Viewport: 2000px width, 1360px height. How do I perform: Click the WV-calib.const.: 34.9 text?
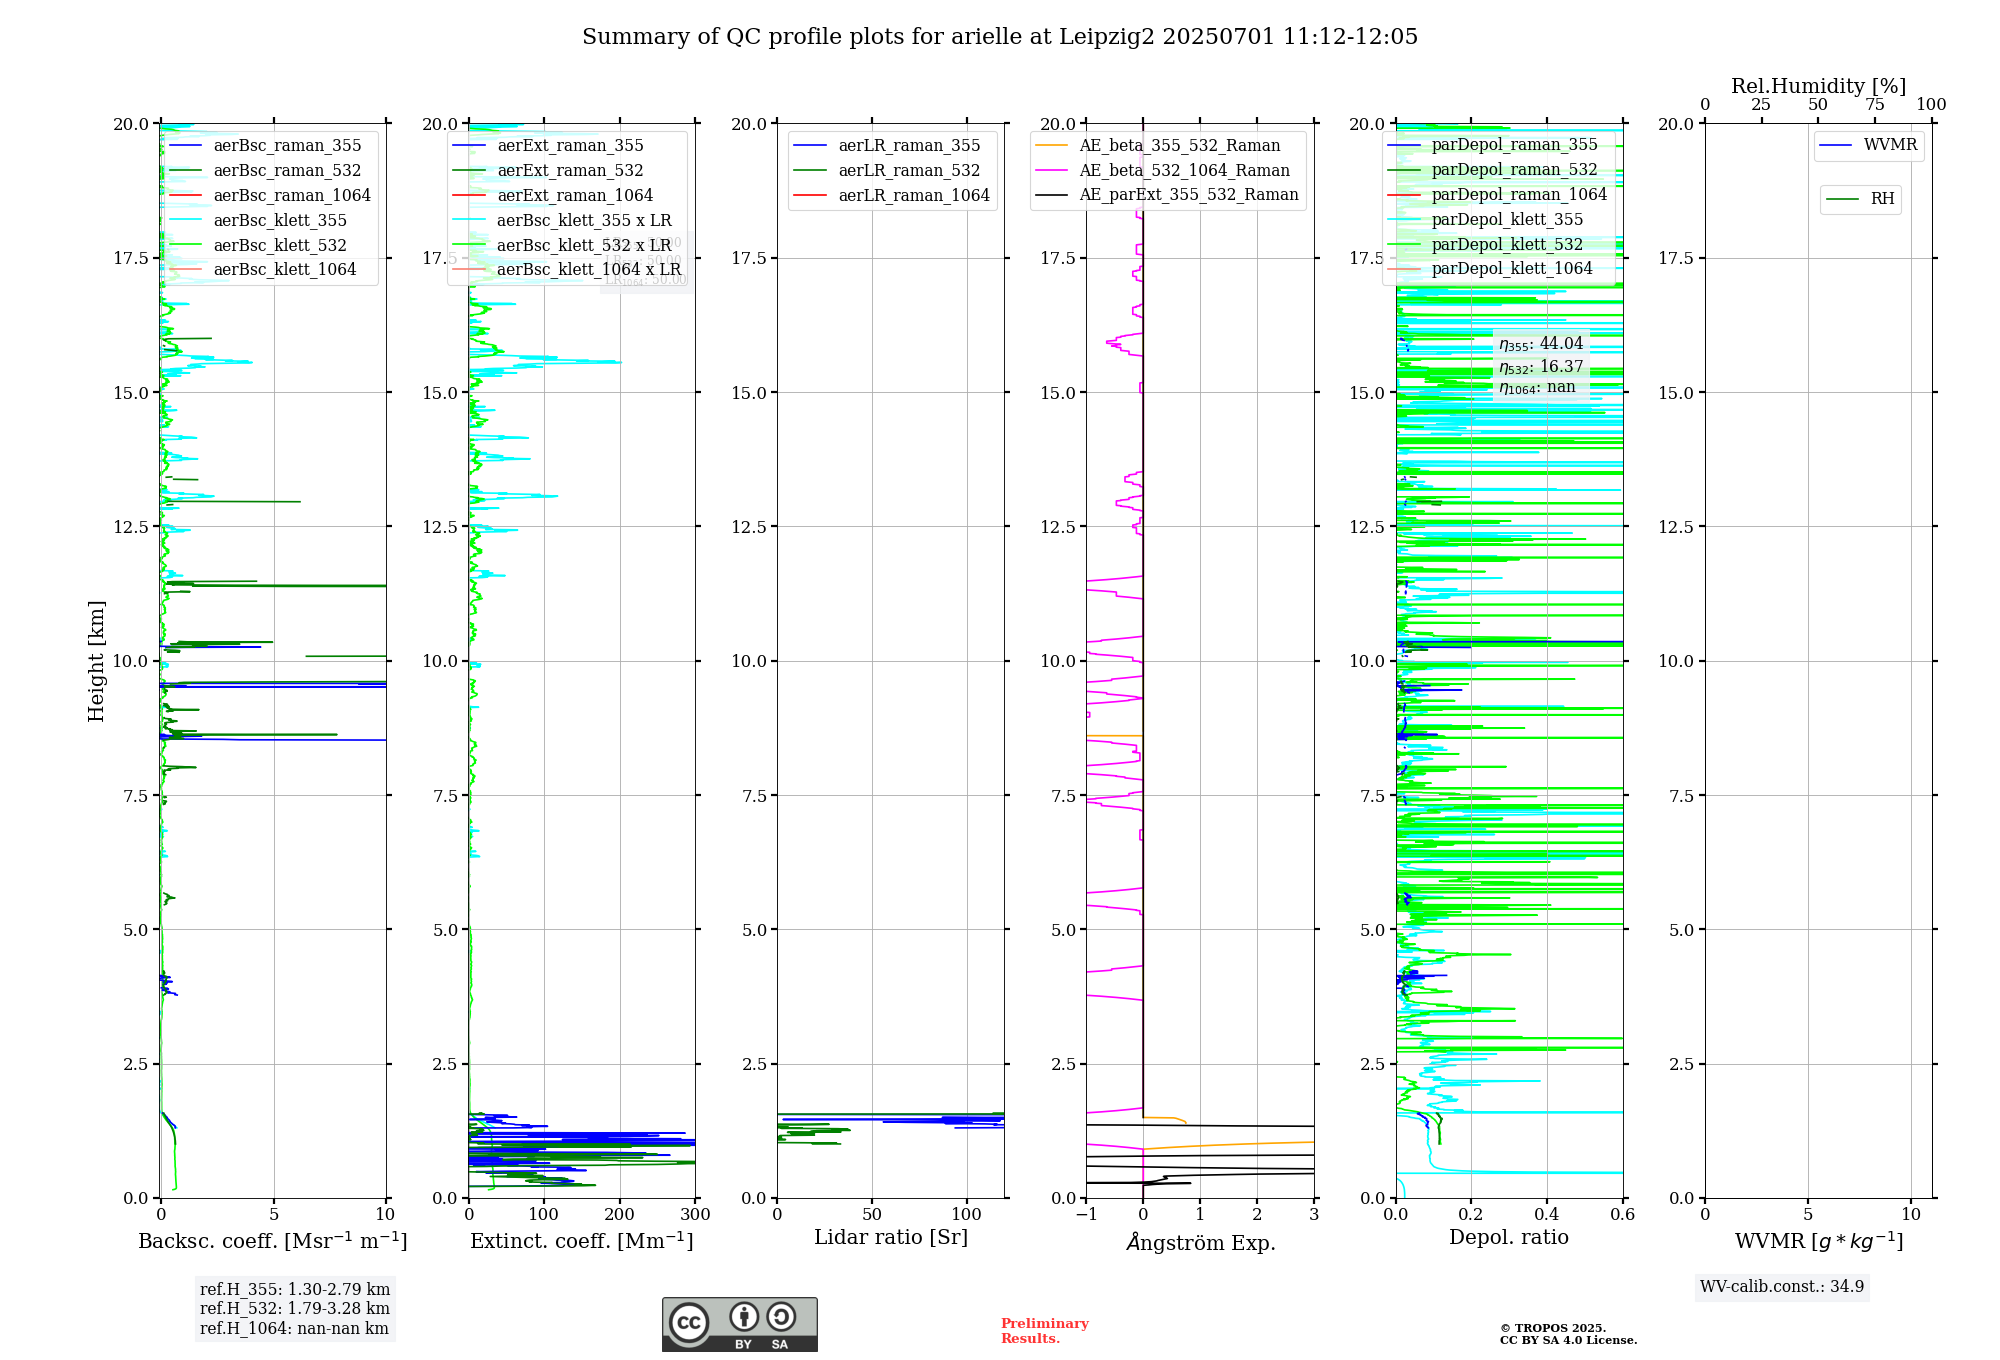point(1782,1287)
